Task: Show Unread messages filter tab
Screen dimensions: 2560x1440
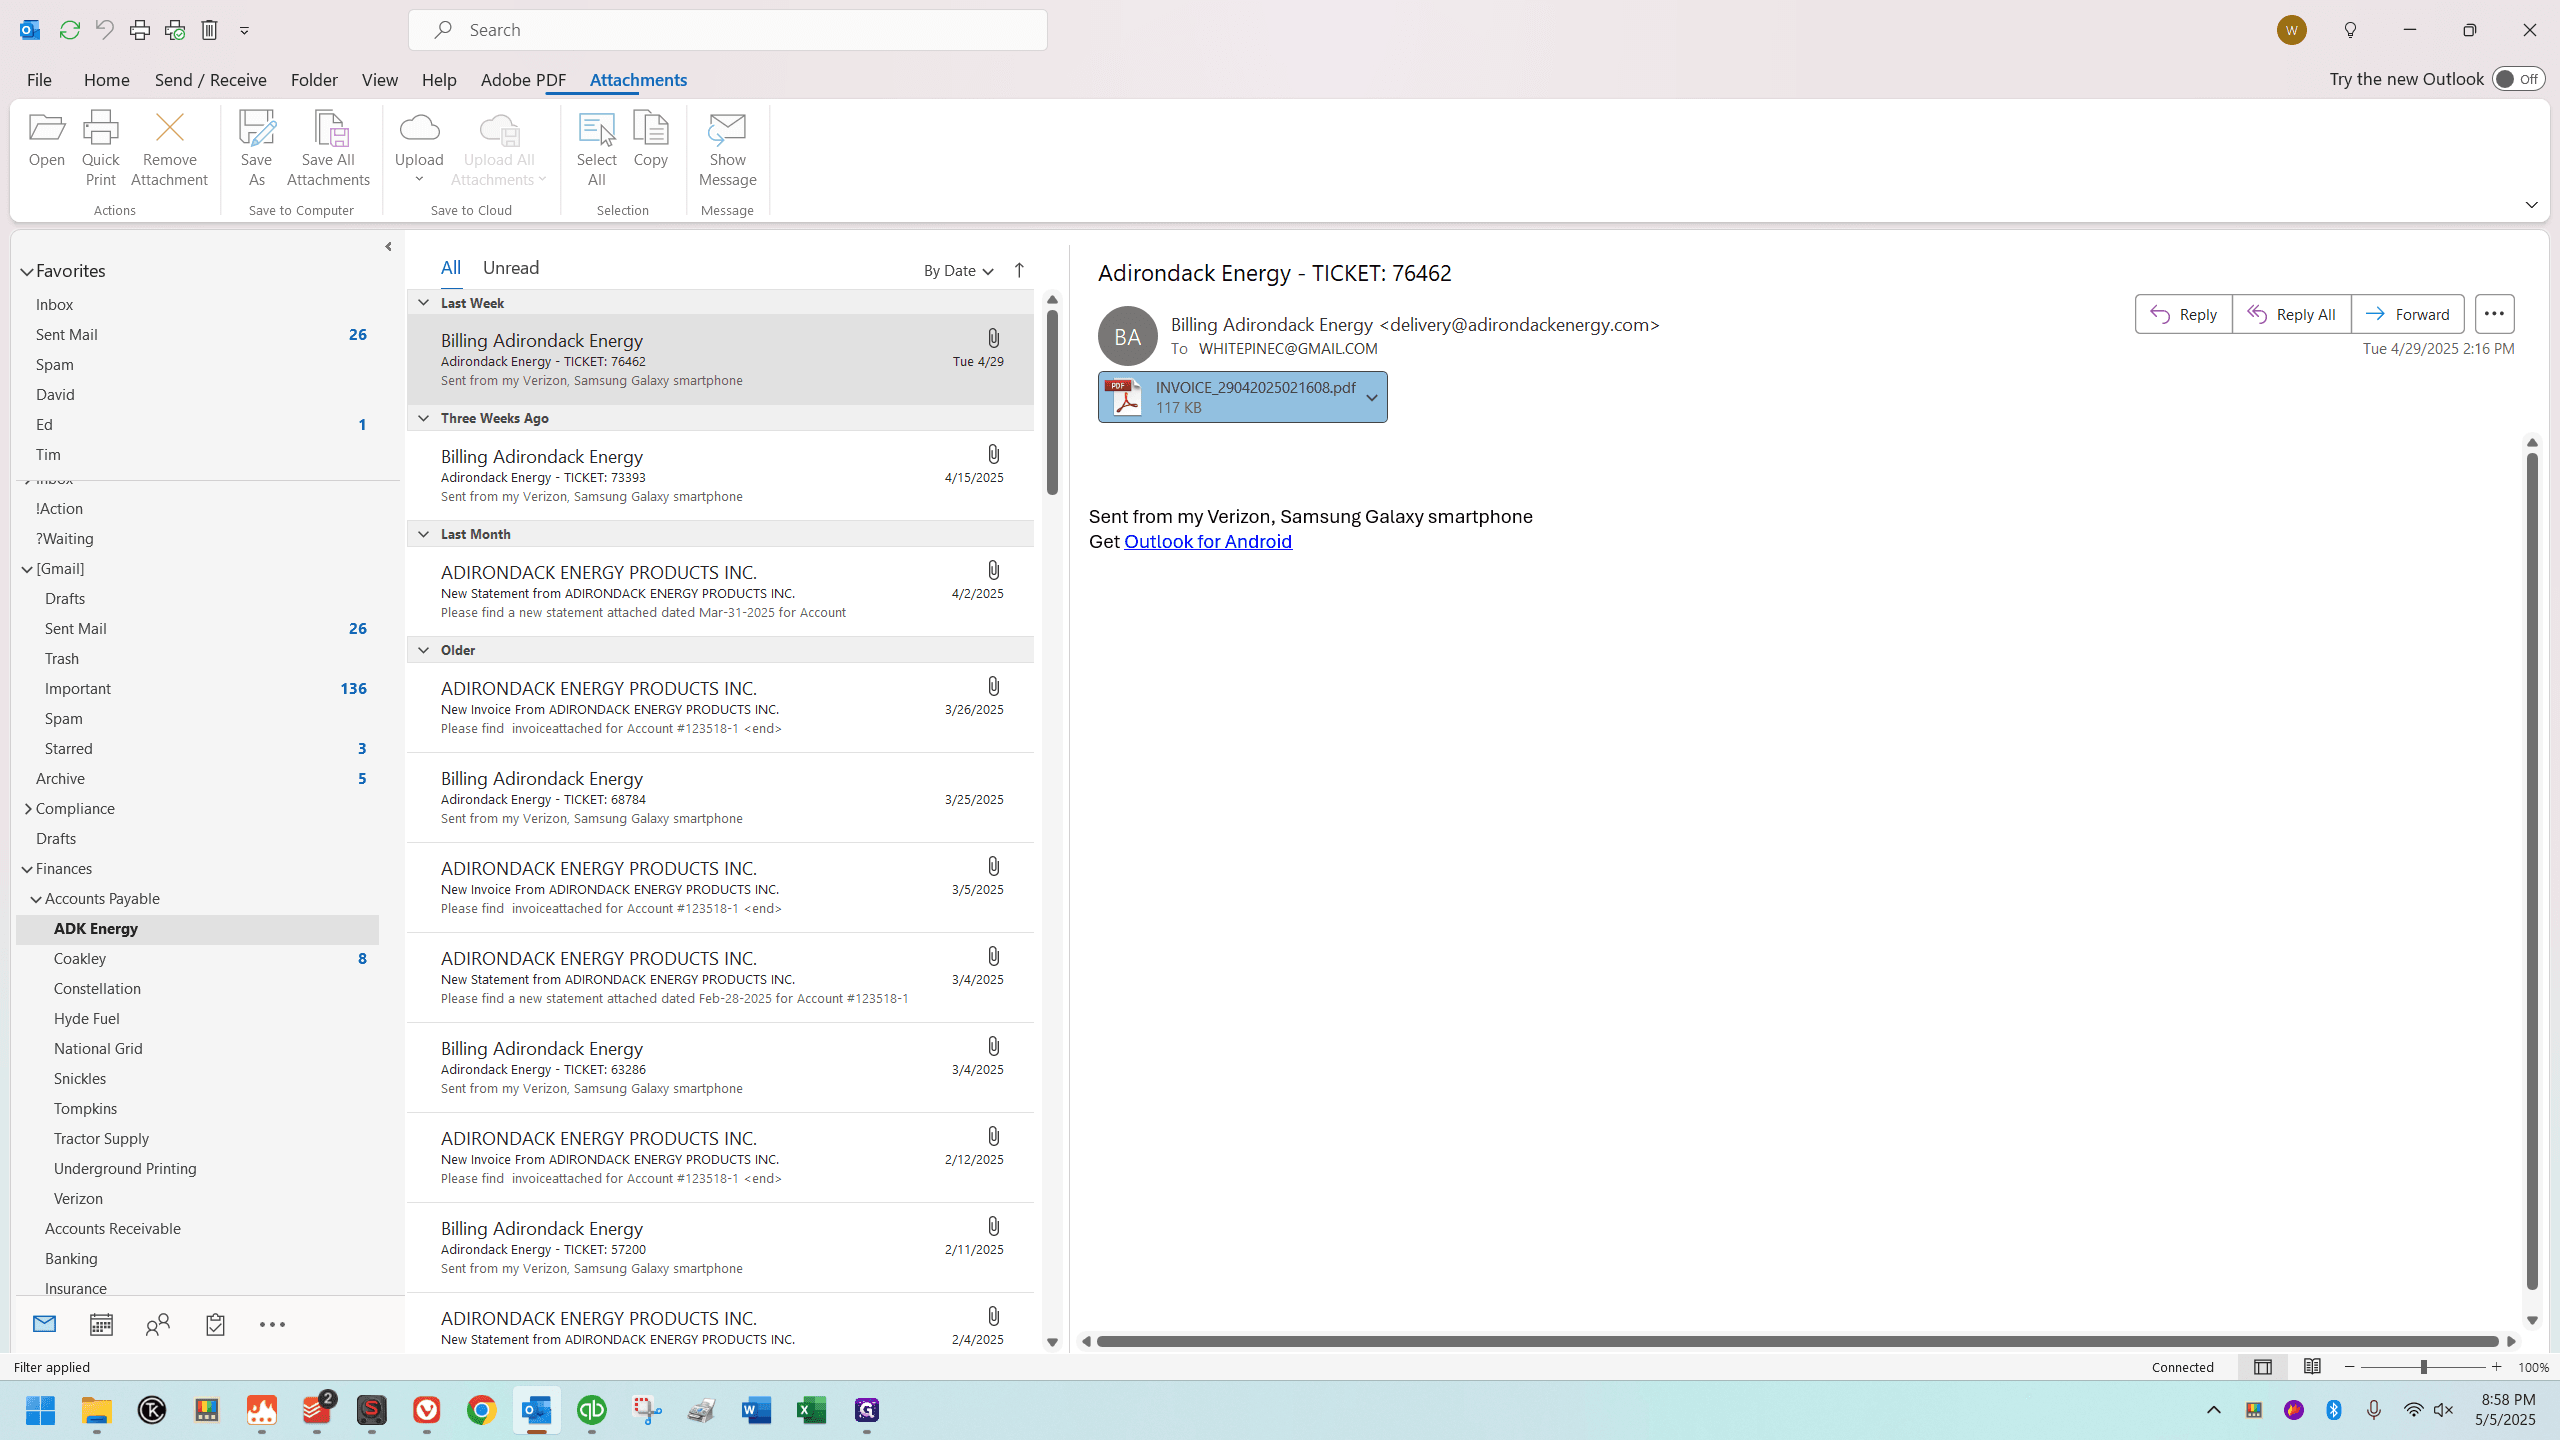Action: click(511, 268)
